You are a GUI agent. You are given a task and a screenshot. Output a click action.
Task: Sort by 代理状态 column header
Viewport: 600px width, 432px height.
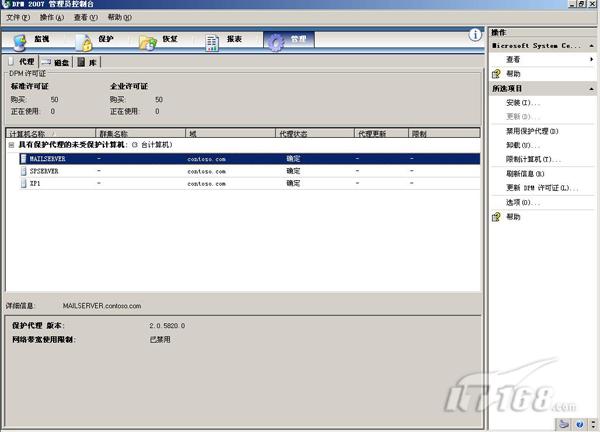tap(315, 133)
